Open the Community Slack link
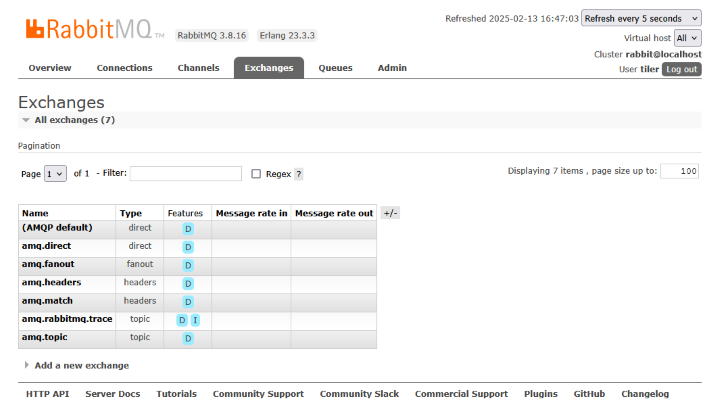Screen dimensions: 720x413 (x=359, y=394)
